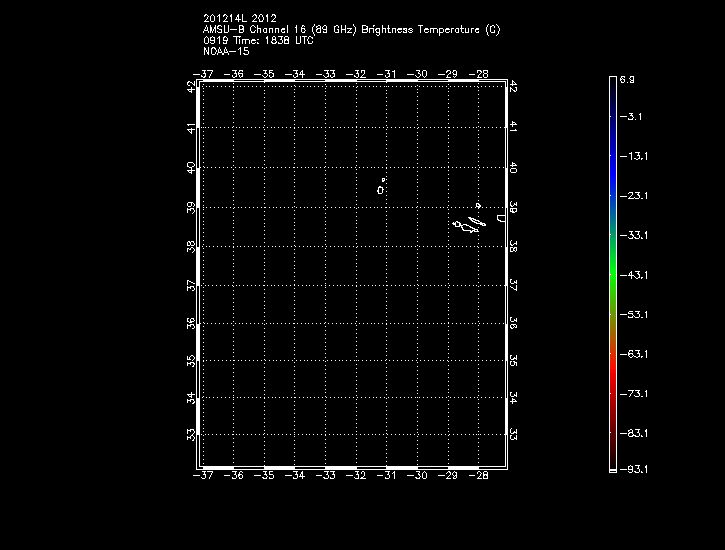Click the tiny island dot above the -31 island
This screenshot has width=725, height=550.
tap(383, 179)
